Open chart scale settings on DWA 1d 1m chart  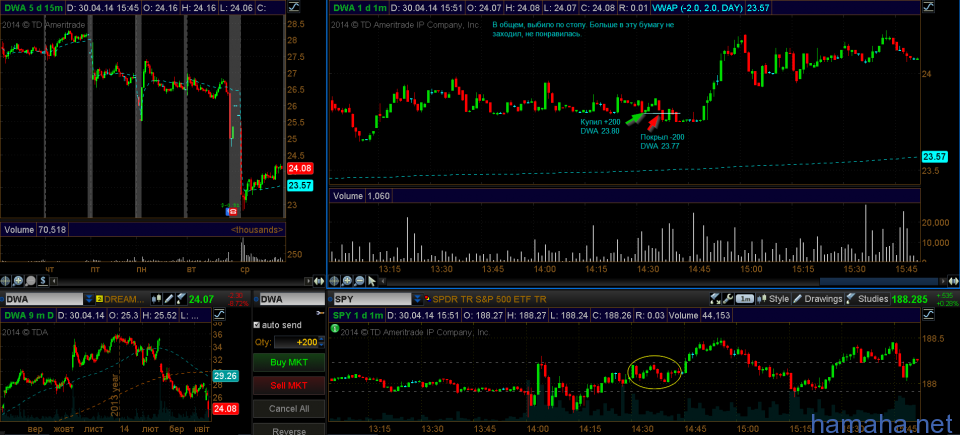click(929, 8)
